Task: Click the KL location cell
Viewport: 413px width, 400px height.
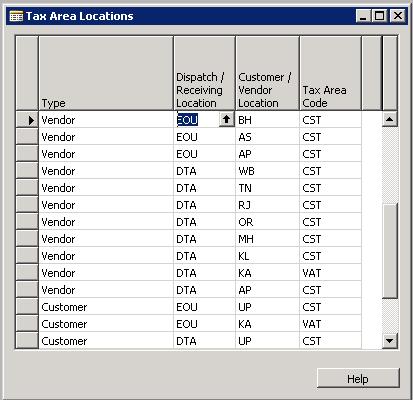Action: pos(267,256)
